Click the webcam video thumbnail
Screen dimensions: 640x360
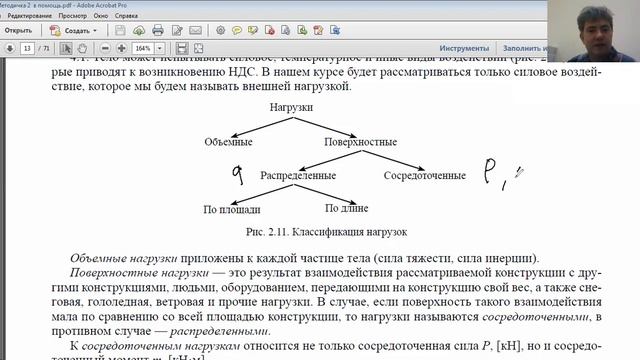point(593,31)
